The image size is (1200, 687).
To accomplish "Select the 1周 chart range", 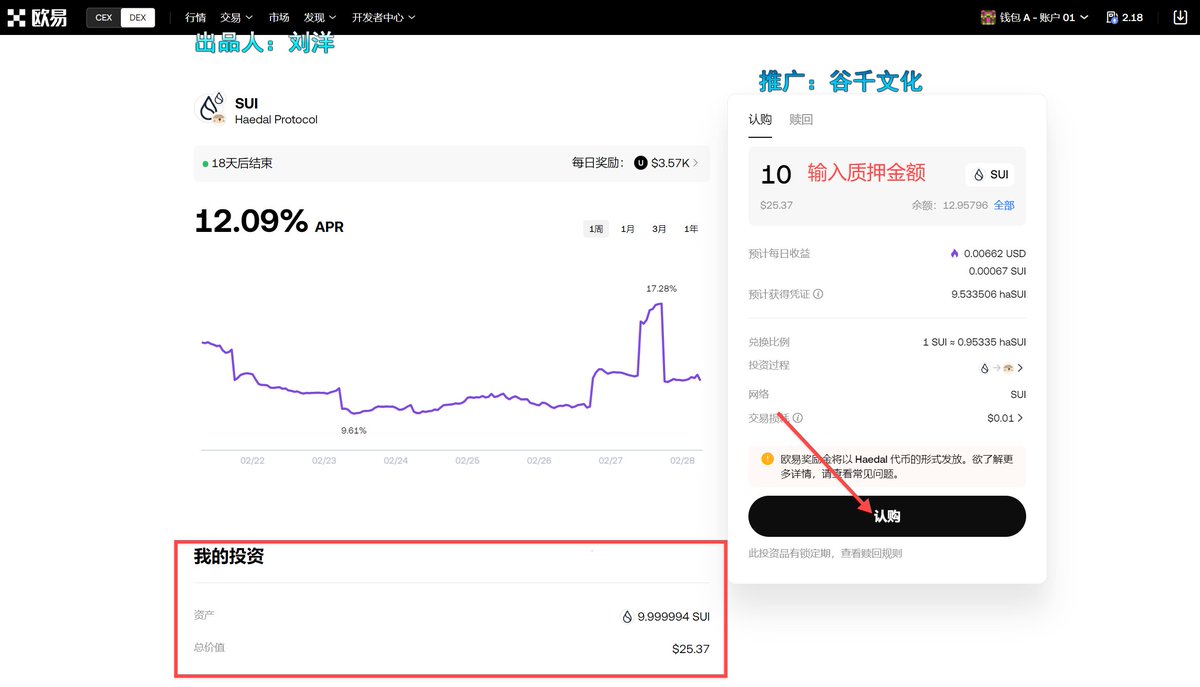I will tap(596, 229).
